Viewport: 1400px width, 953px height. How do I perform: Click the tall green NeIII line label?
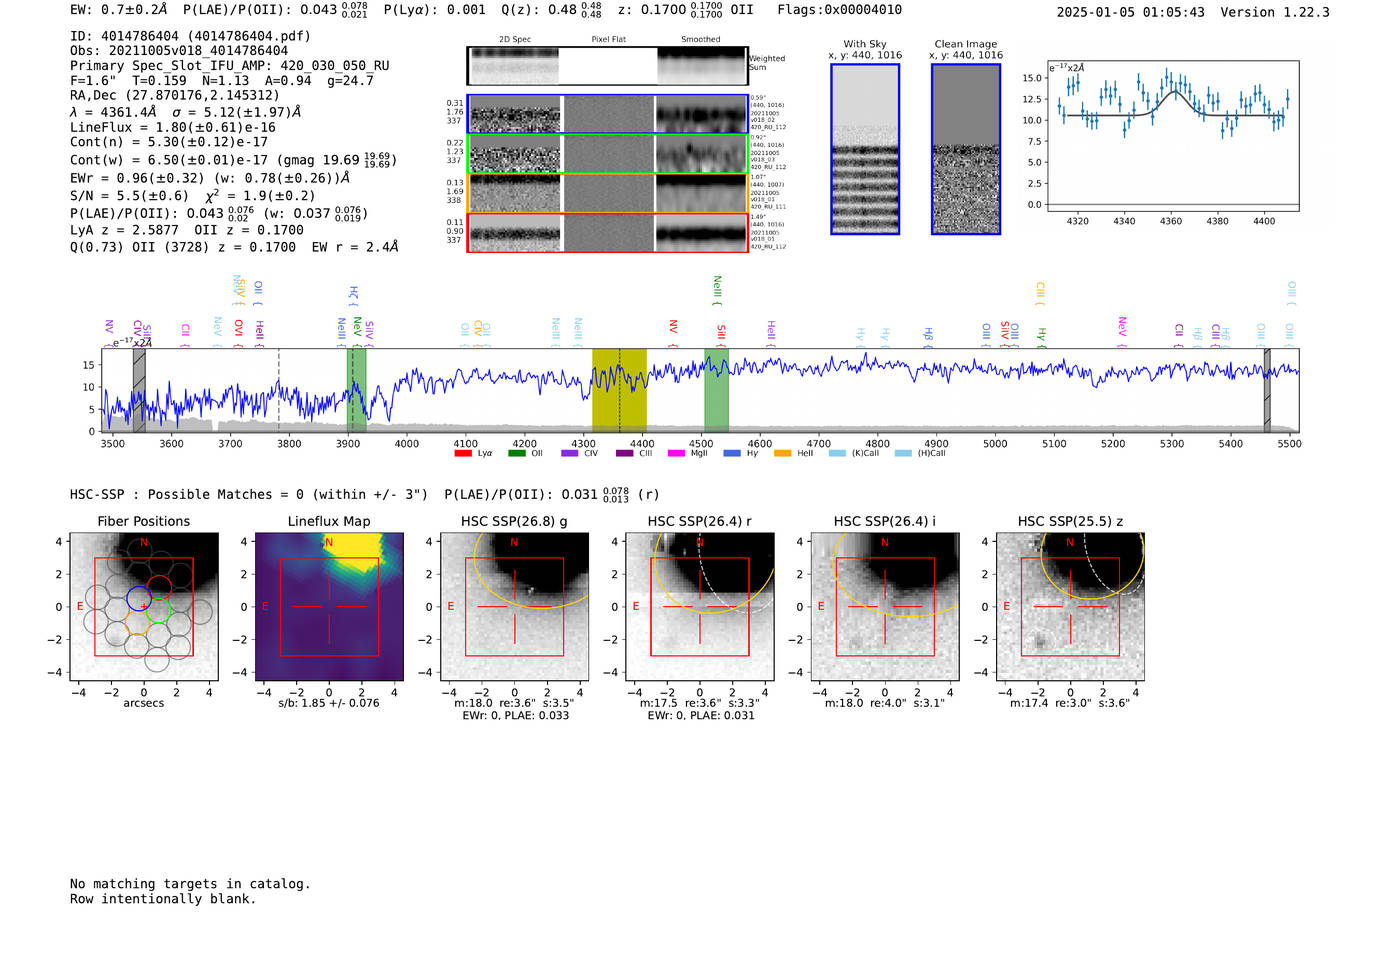tap(717, 290)
